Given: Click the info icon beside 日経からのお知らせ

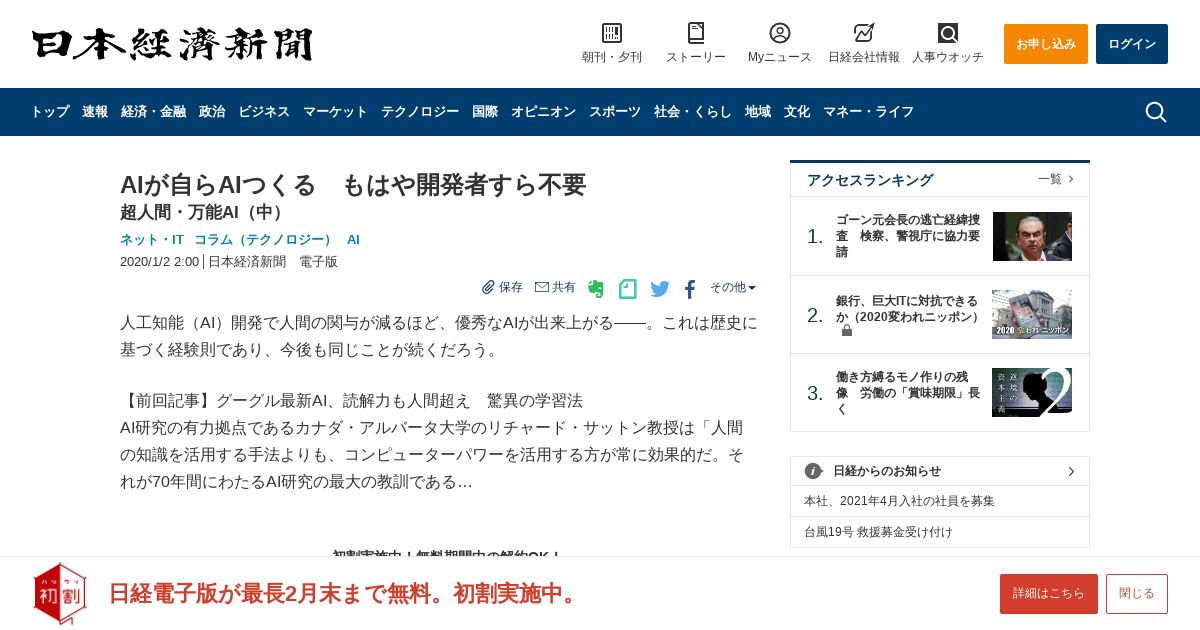Looking at the screenshot, I should [x=814, y=471].
